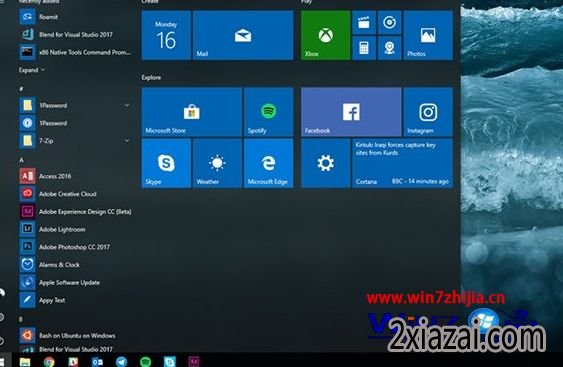Launch Access 2016
Image resolution: width=563 pixels, height=367 pixels.
[75, 176]
